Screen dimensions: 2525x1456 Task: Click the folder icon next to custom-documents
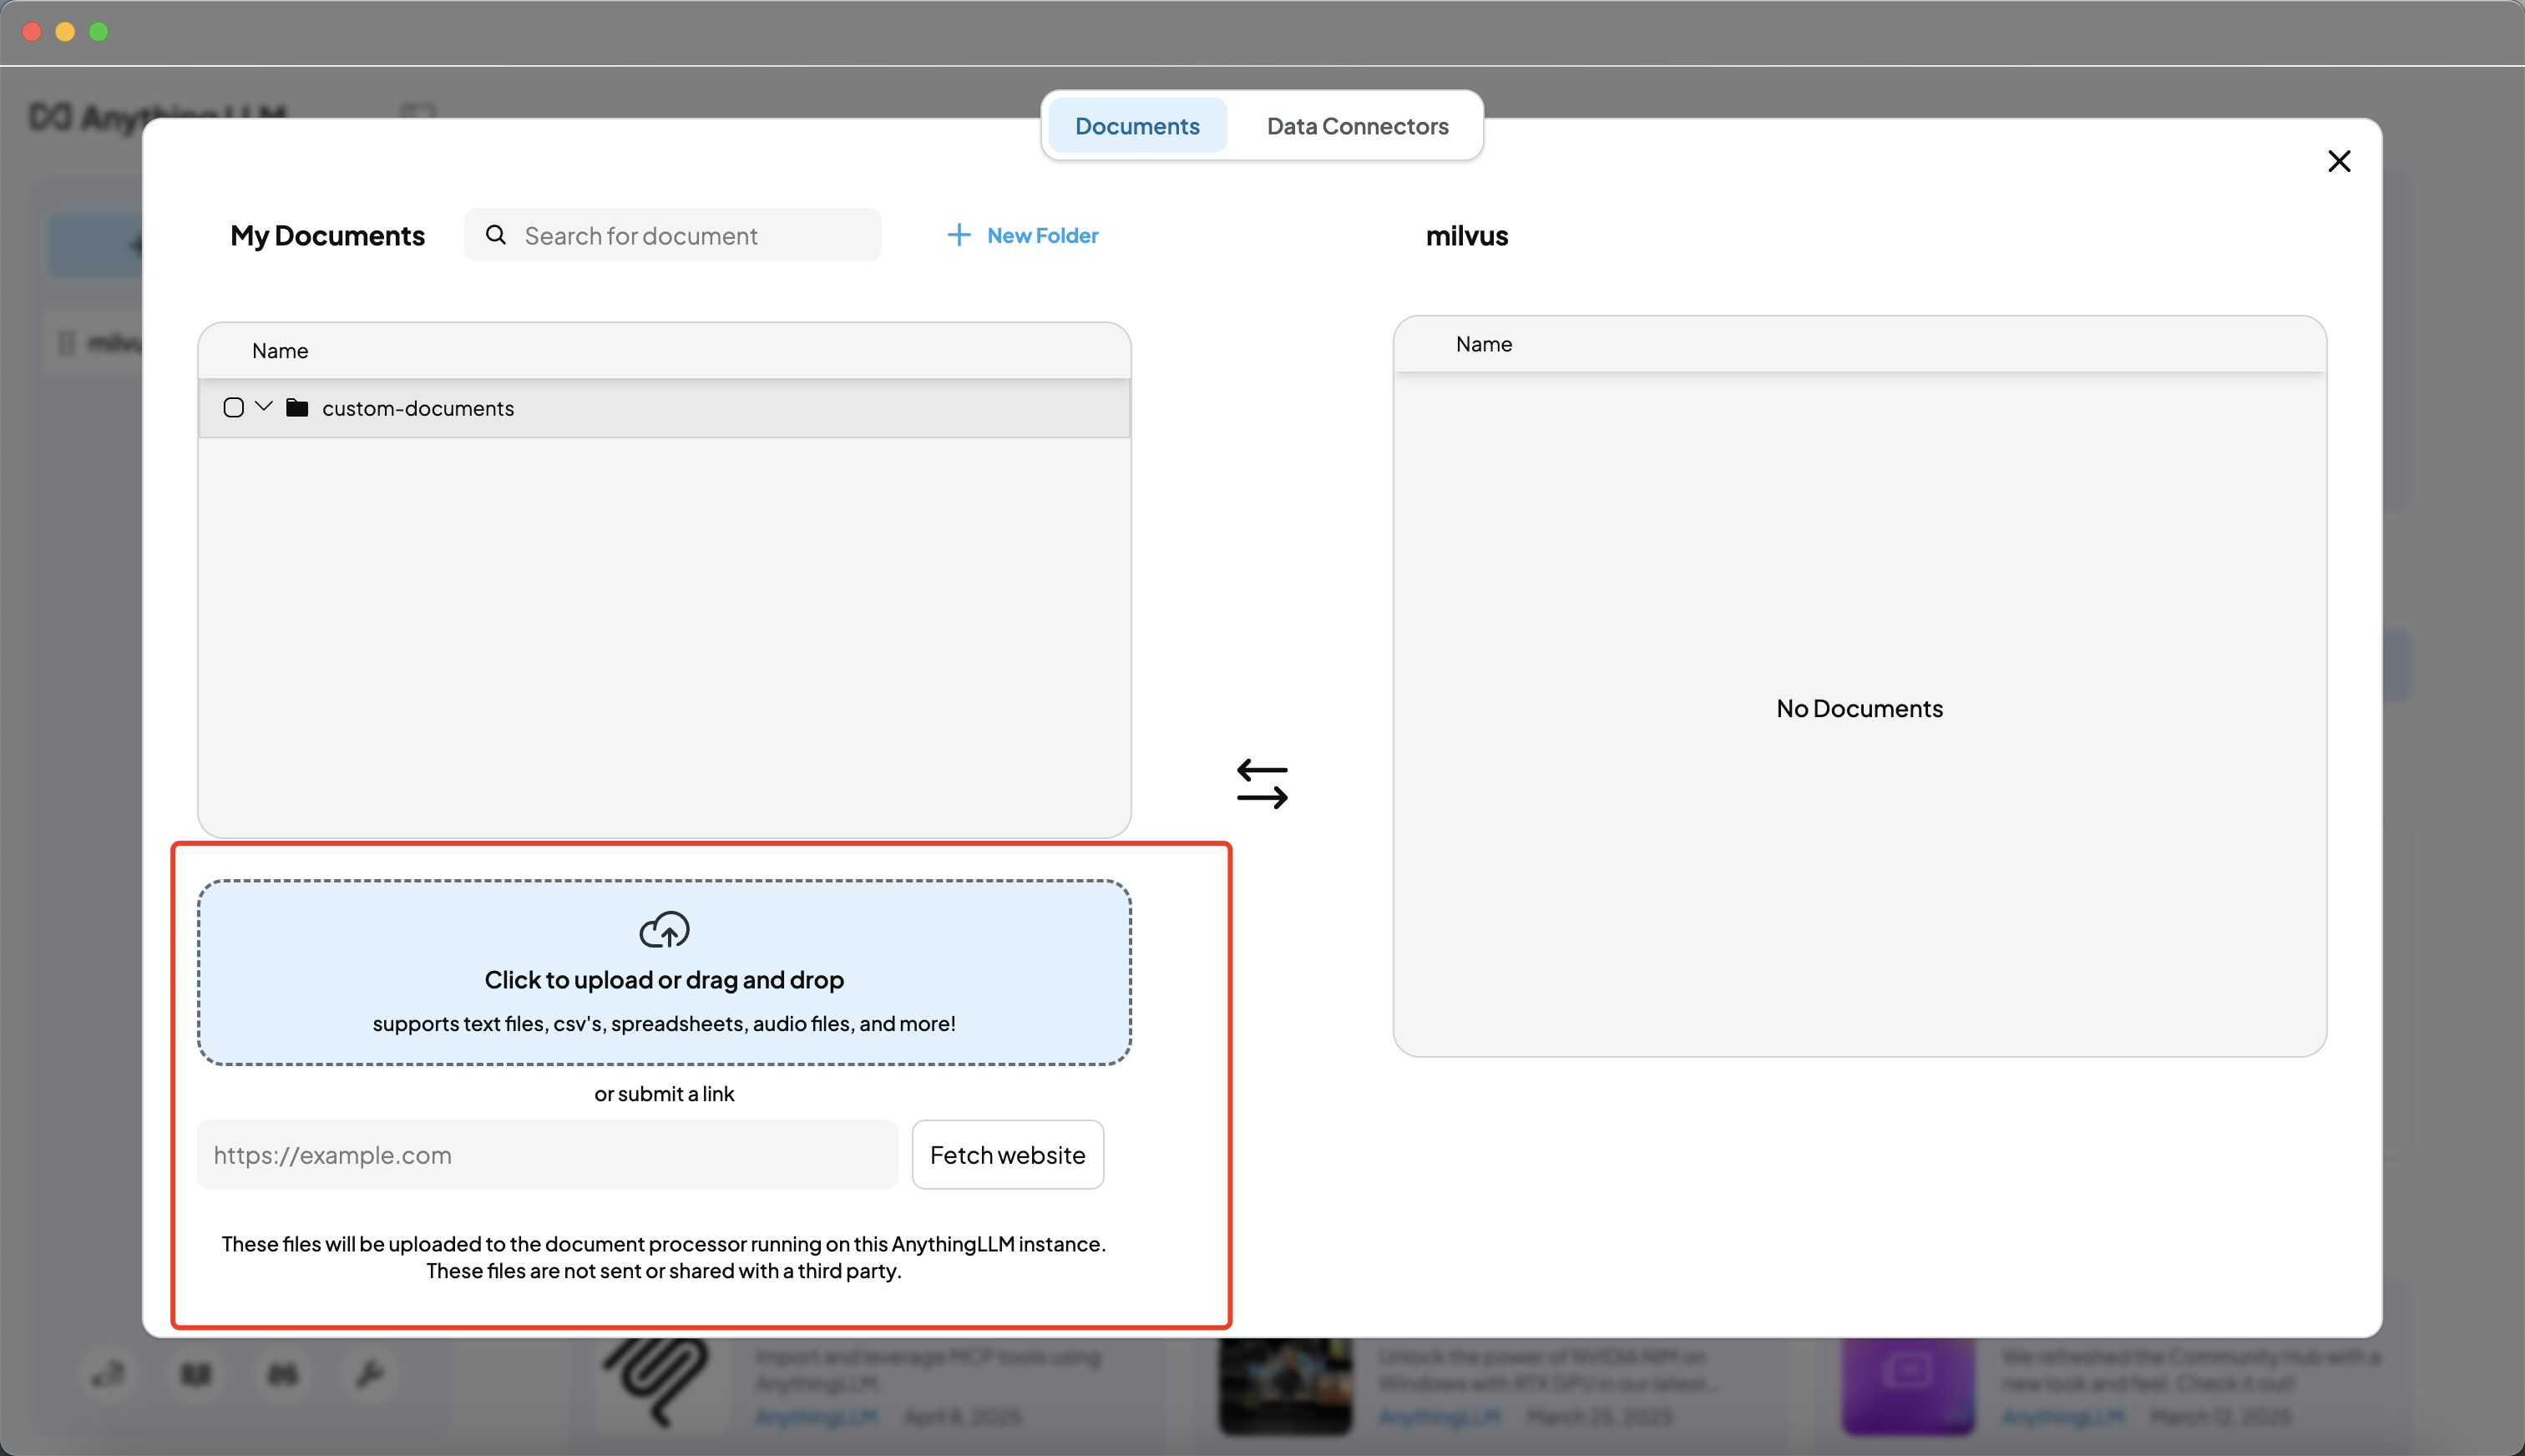pyautogui.click(x=297, y=407)
